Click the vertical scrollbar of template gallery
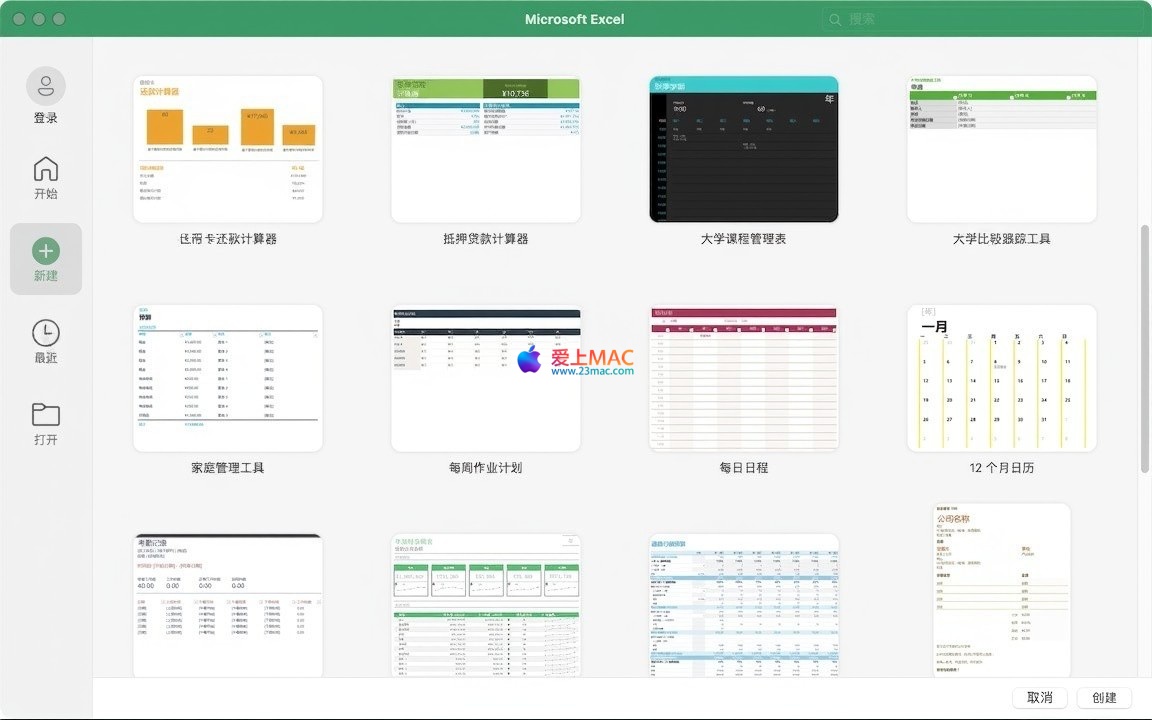The image size is (1152, 720). (1145, 350)
